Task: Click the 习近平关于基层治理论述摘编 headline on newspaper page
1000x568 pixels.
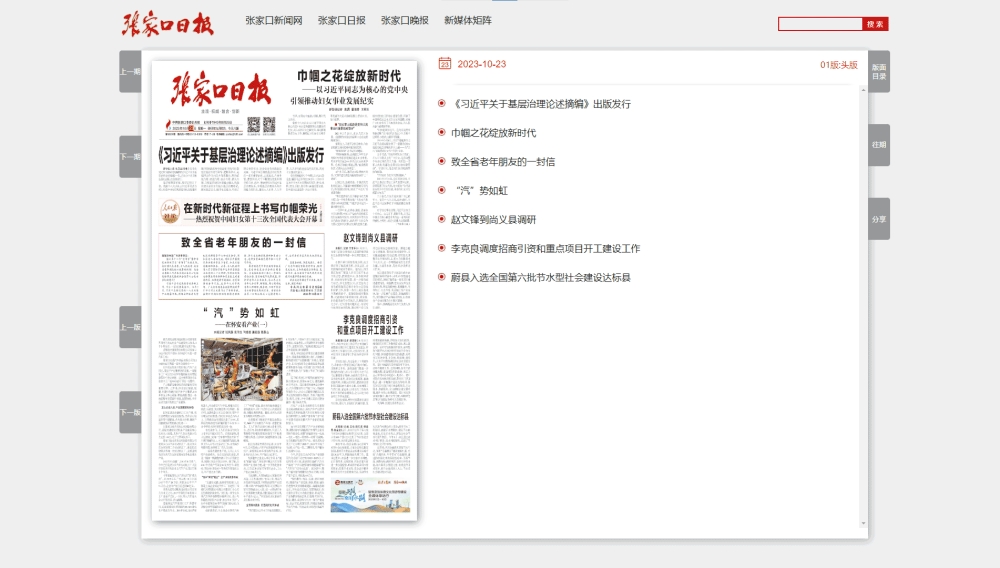Action: pyautogui.click(x=241, y=155)
